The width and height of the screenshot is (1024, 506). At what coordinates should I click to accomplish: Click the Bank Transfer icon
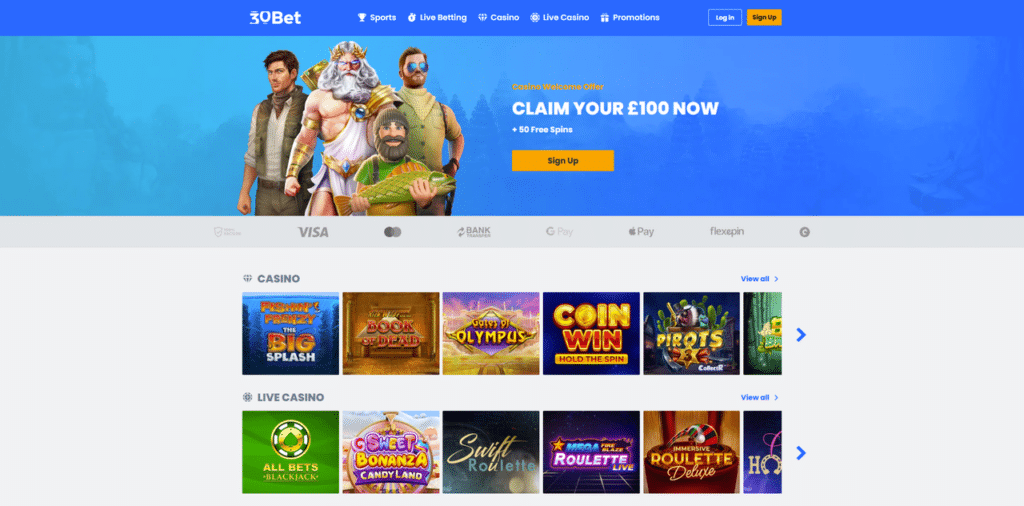474,232
